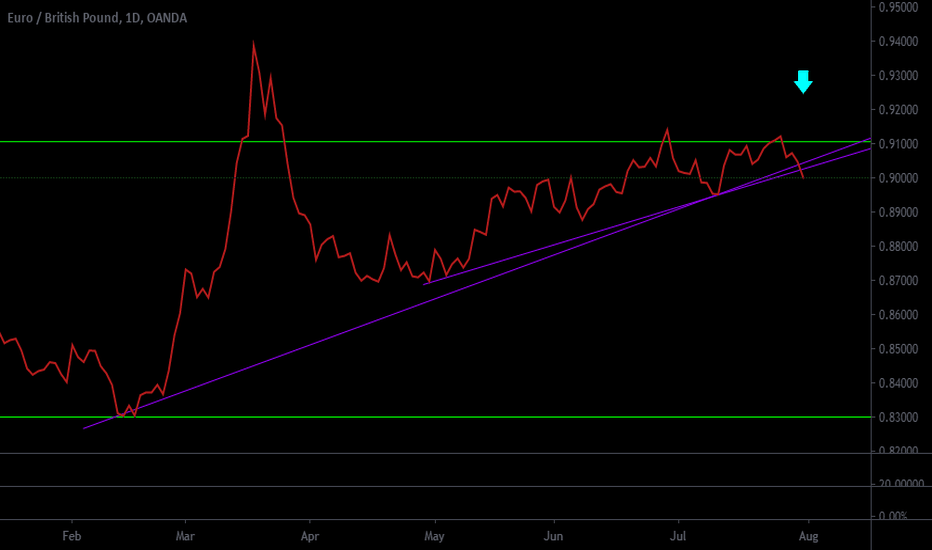Click the 0.85000 price axis label
The image size is (932, 550).
(x=898, y=349)
